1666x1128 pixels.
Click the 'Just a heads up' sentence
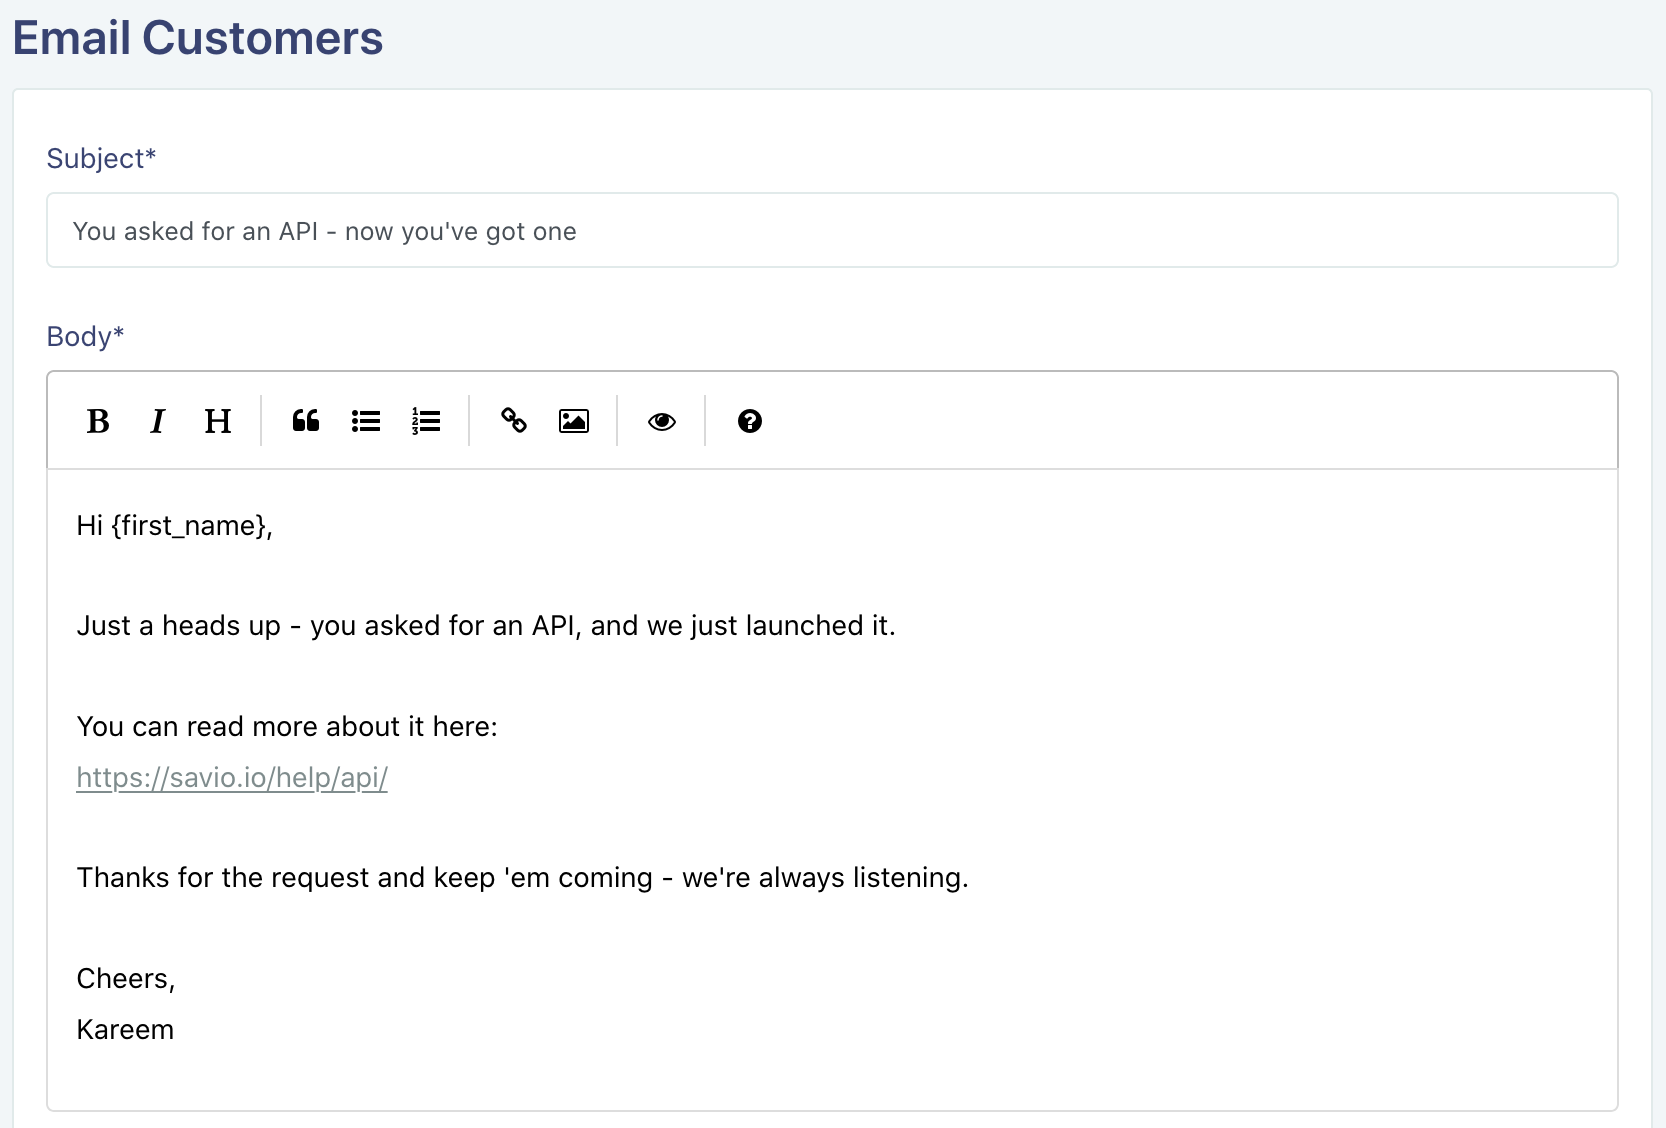pyautogui.click(x=486, y=626)
